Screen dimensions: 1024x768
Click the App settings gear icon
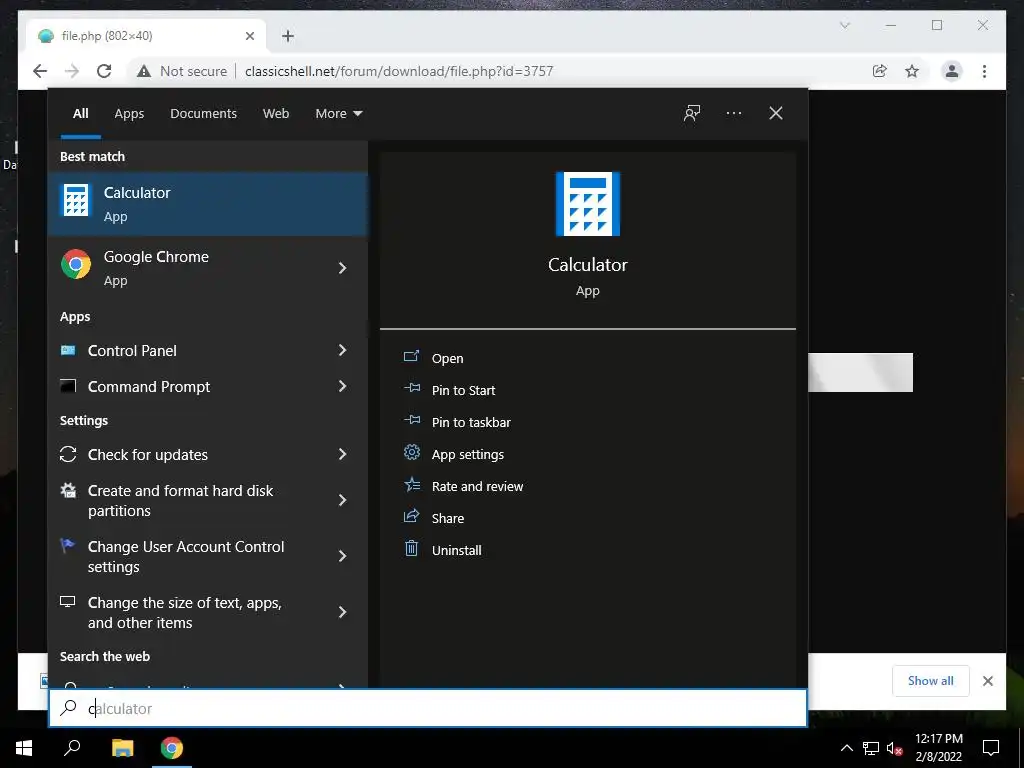411,453
